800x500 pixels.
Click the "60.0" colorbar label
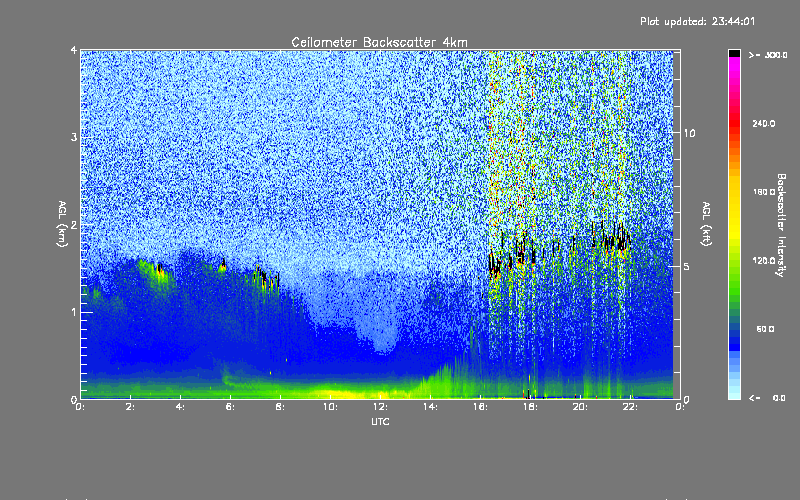click(765, 330)
